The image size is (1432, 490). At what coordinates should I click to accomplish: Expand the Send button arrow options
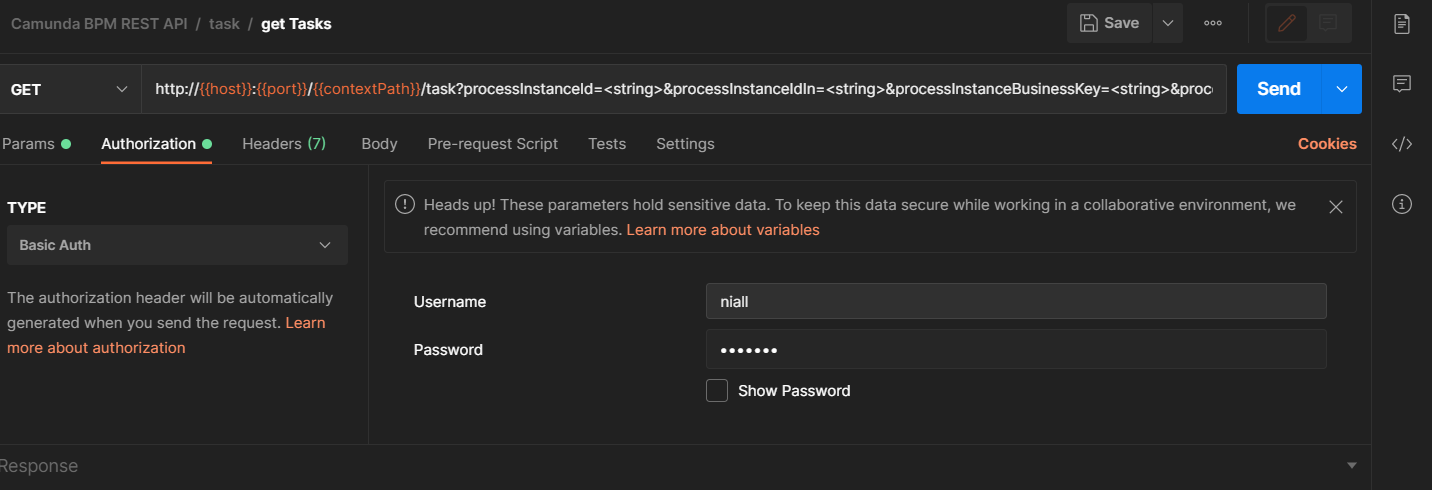click(1342, 89)
